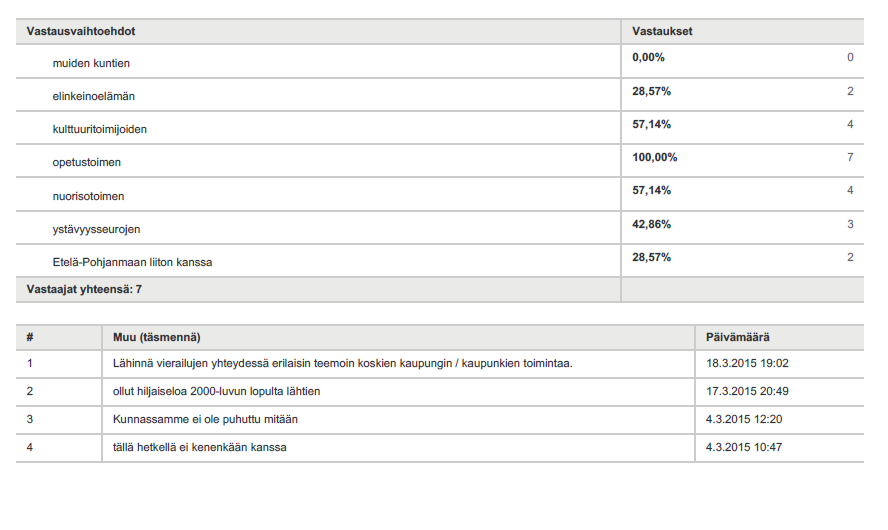
Task: Click the Vastausvaihtoehdot column header
Action: (81, 31)
